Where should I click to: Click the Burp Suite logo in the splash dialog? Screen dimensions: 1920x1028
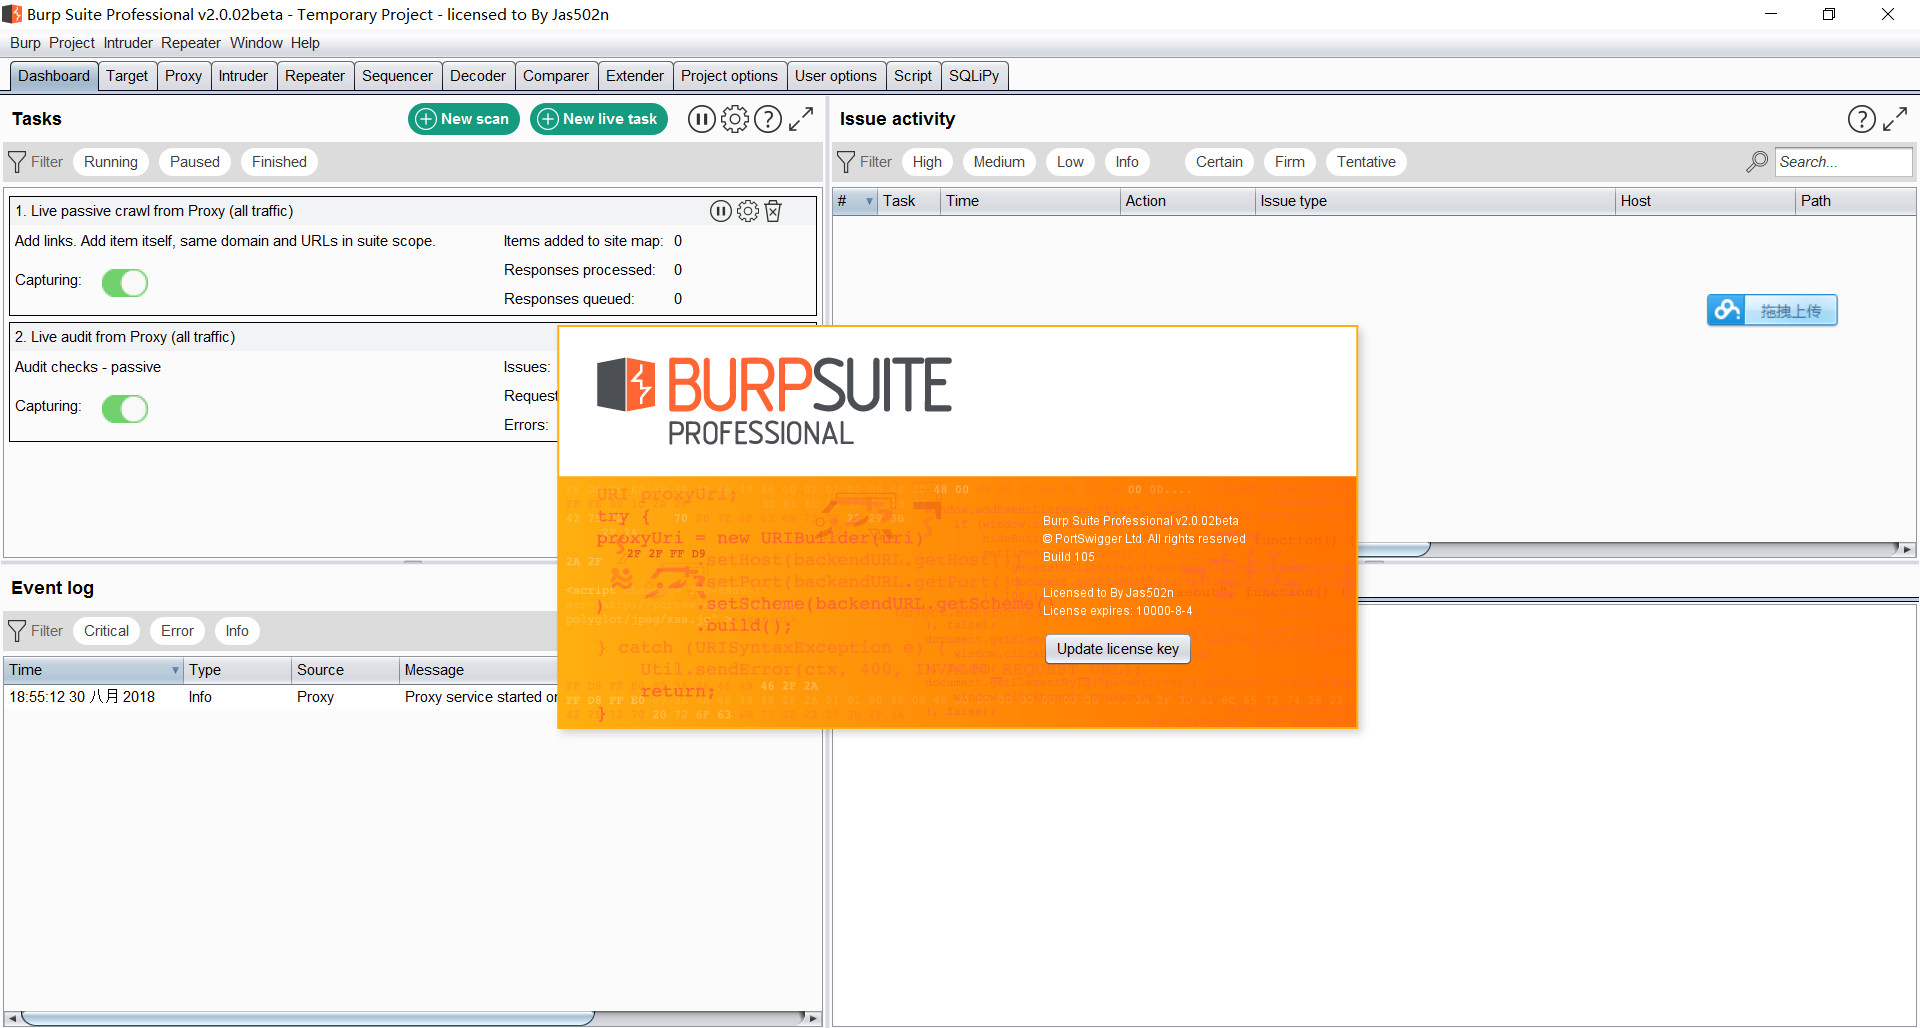[x=774, y=400]
